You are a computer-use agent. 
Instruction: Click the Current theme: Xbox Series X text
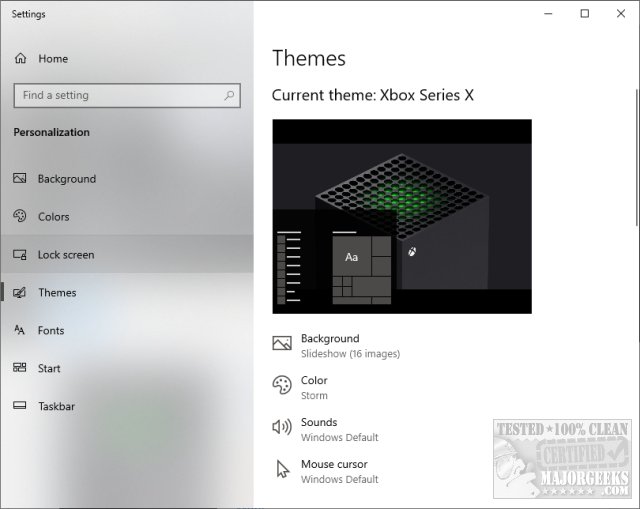[373, 95]
